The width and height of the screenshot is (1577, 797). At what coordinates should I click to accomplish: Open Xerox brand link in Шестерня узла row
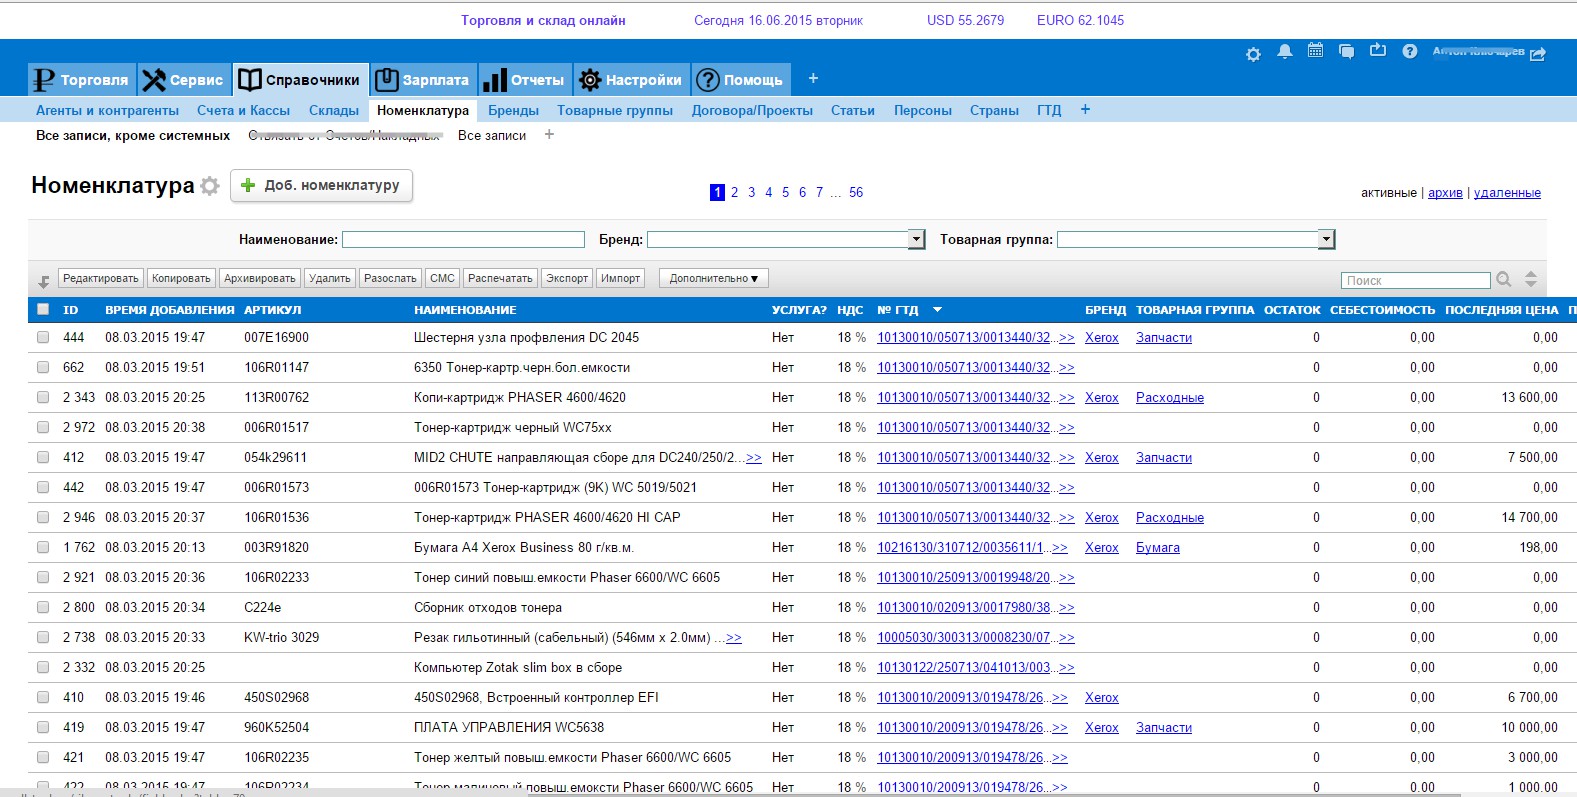[x=1102, y=337]
